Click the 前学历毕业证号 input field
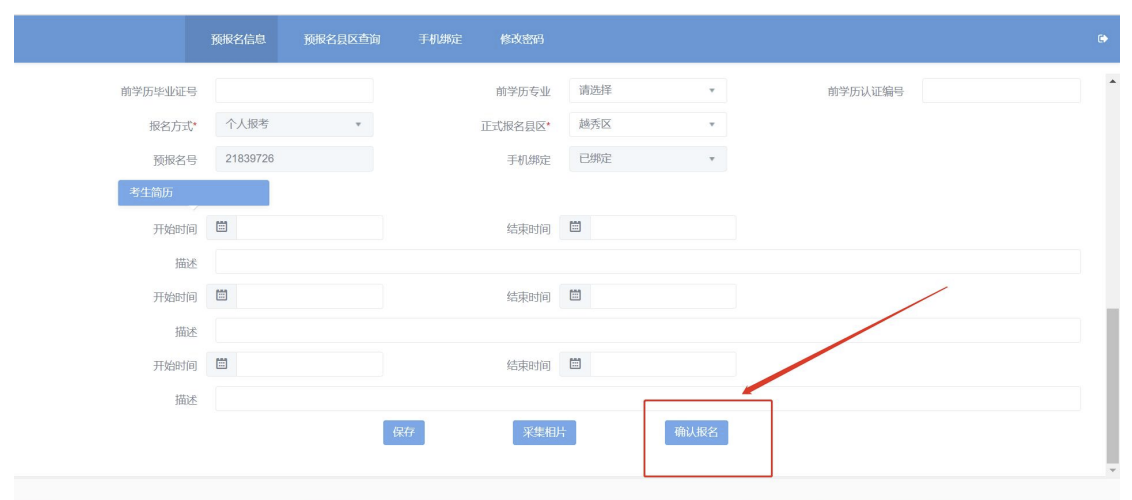 point(294,91)
